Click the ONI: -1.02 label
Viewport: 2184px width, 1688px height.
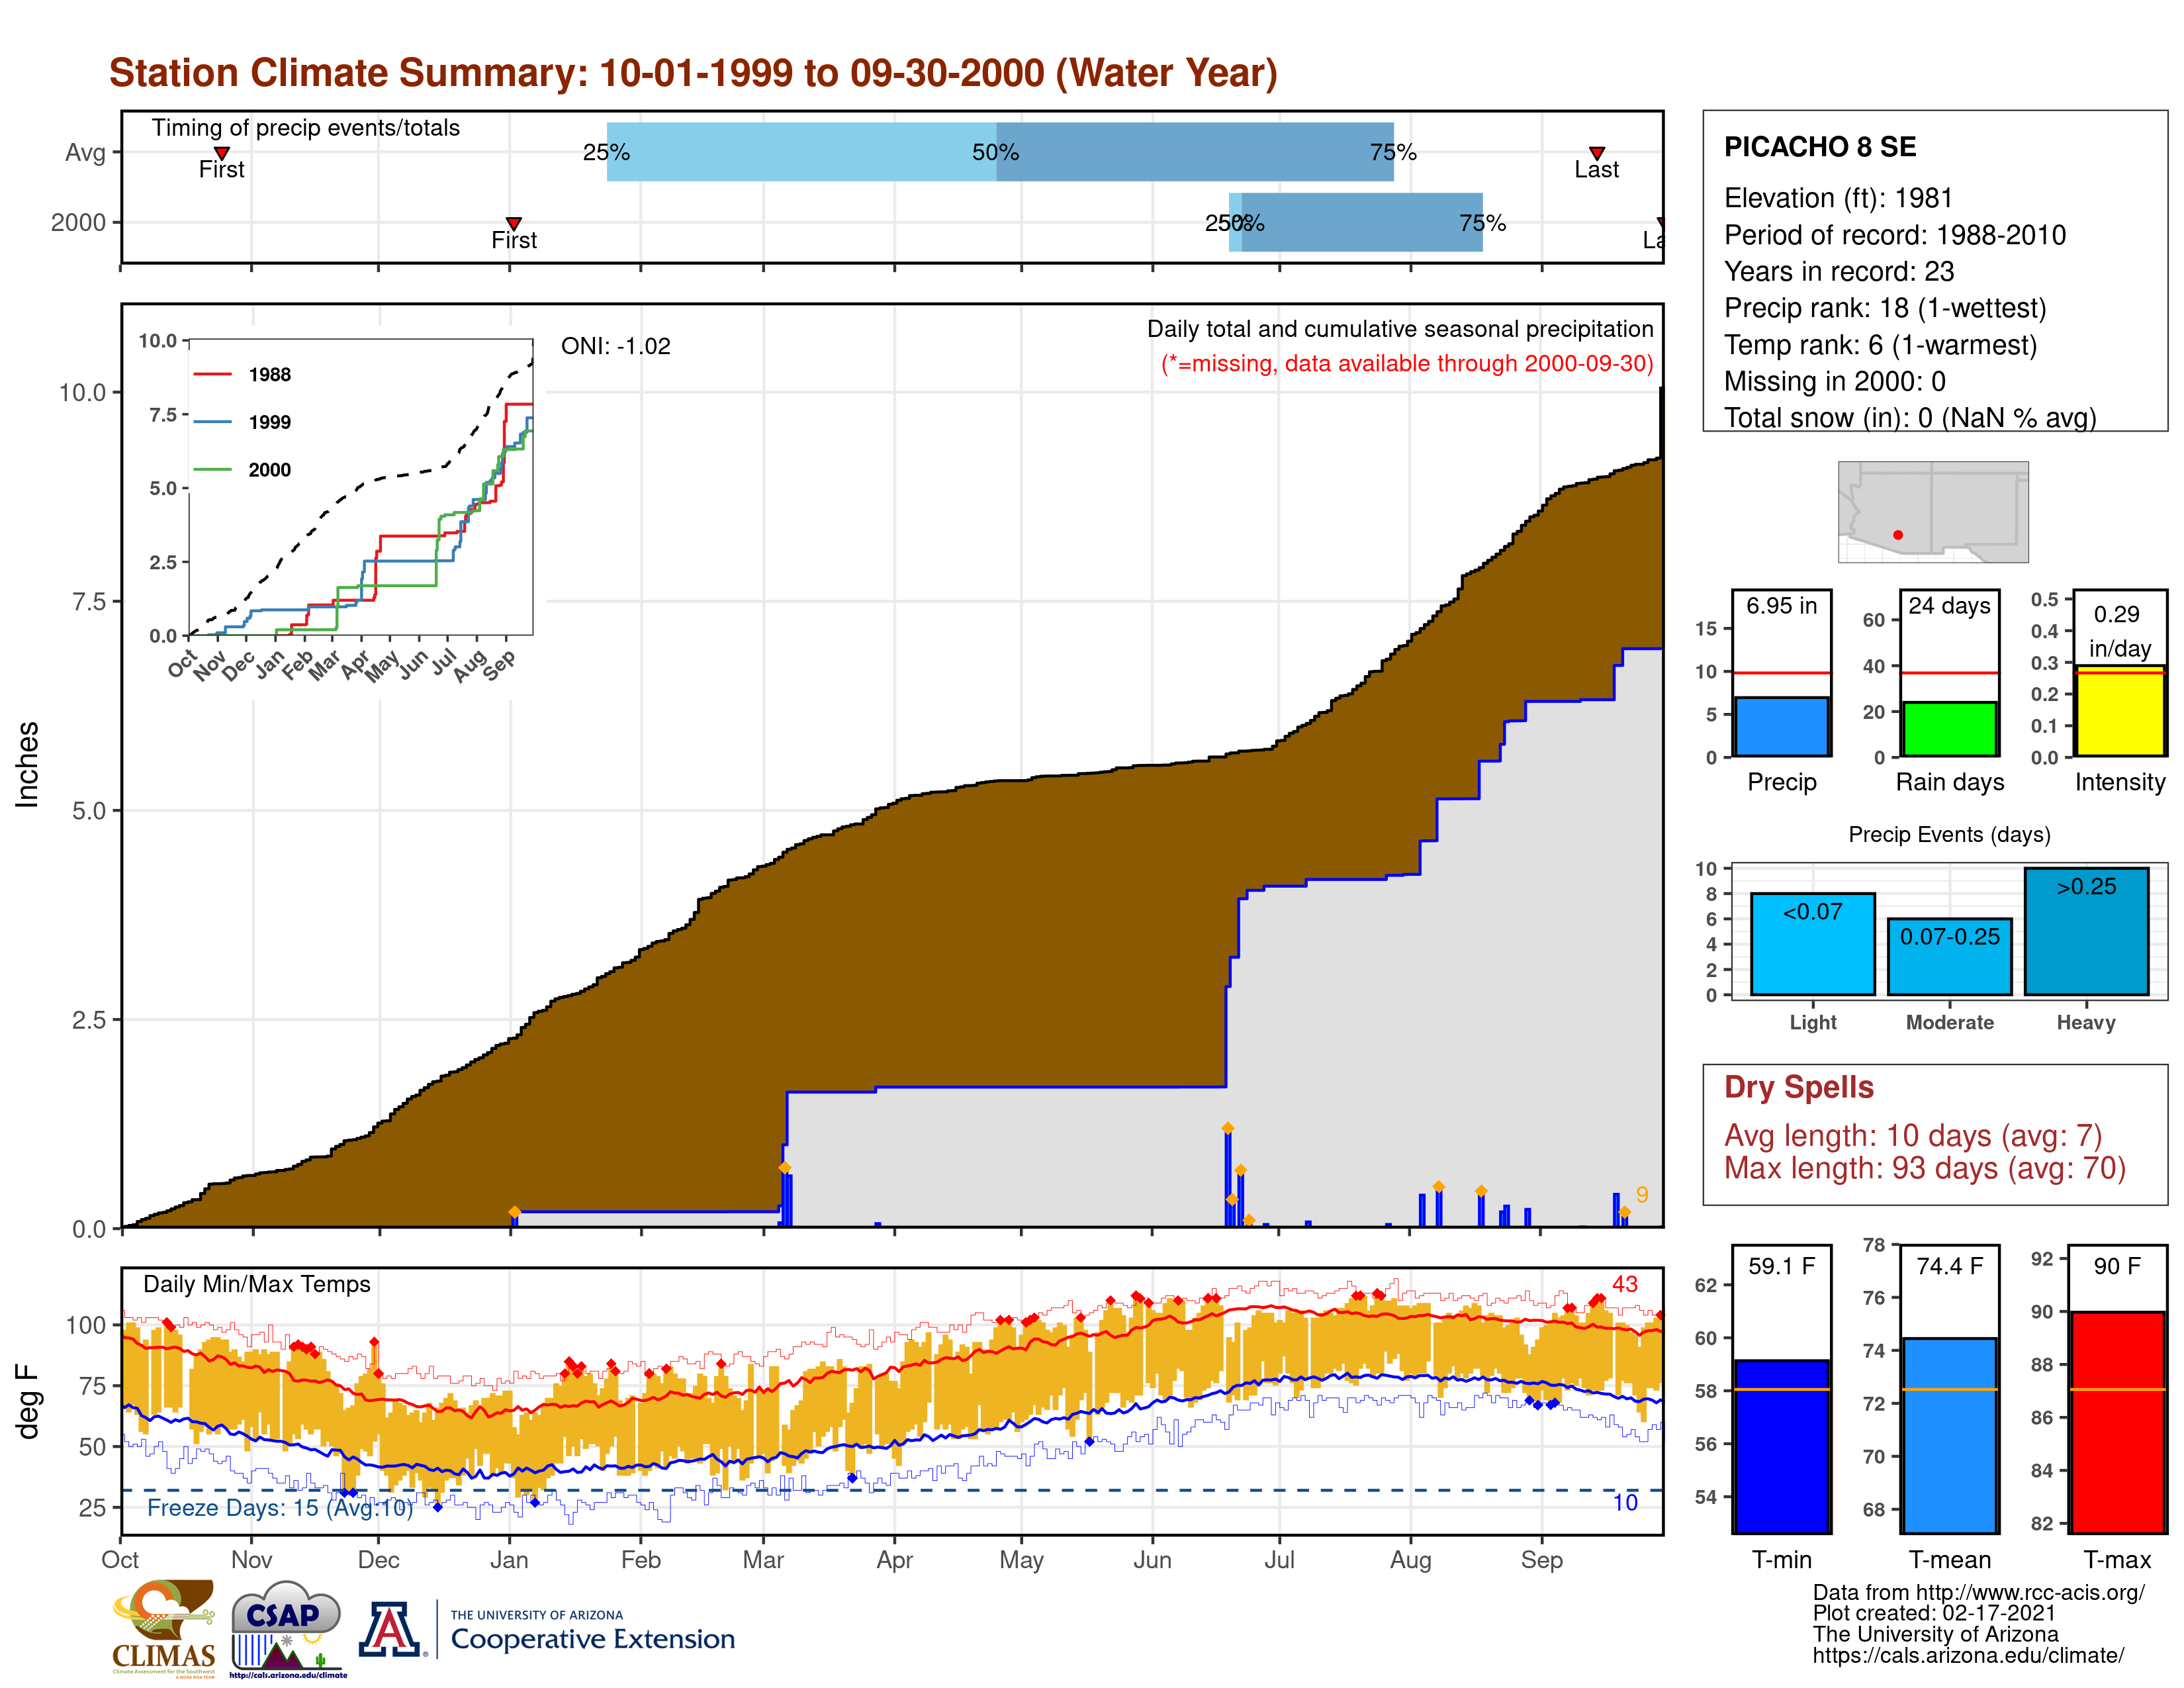tap(615, 346)
